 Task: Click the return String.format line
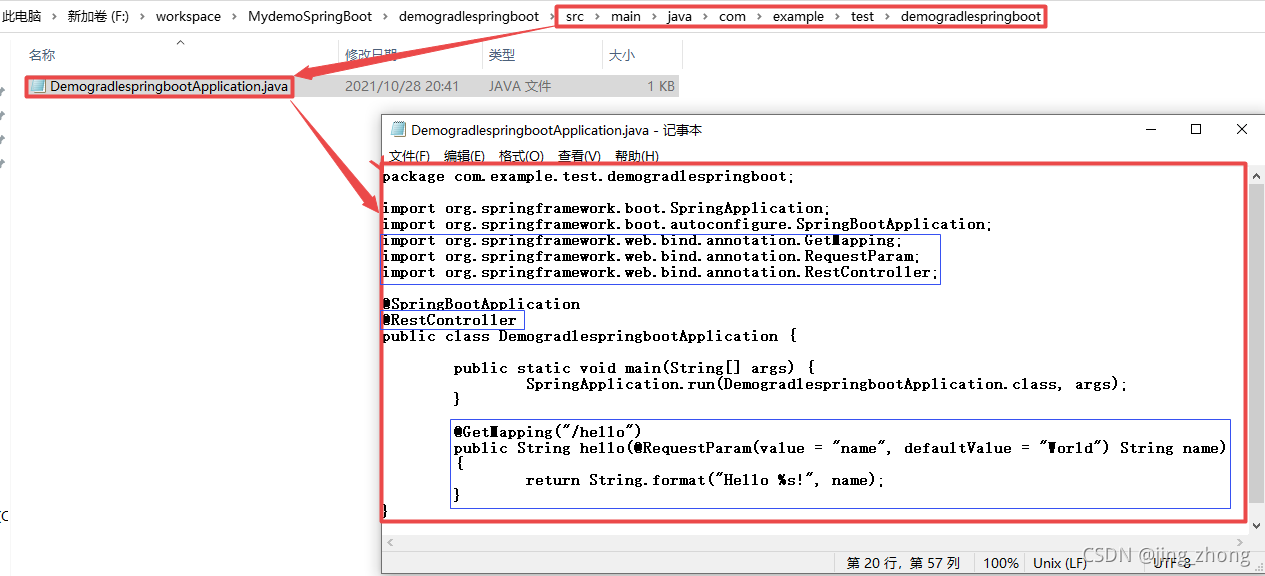705,480
